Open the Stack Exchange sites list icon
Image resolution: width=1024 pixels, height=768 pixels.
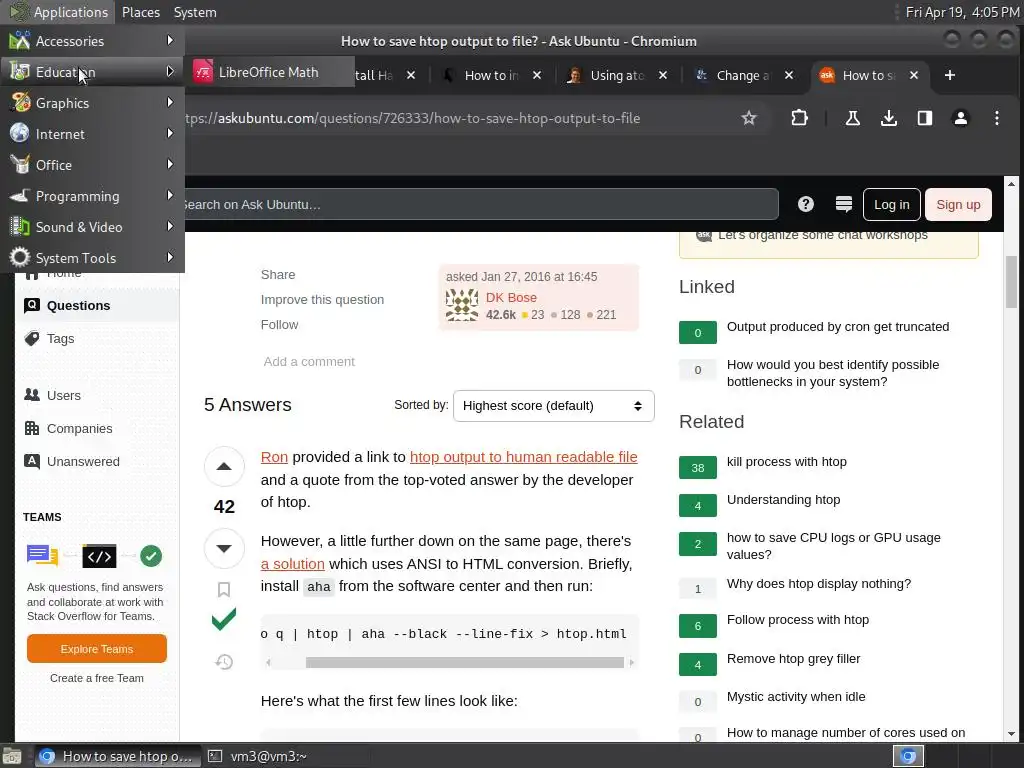click(844, 204)
